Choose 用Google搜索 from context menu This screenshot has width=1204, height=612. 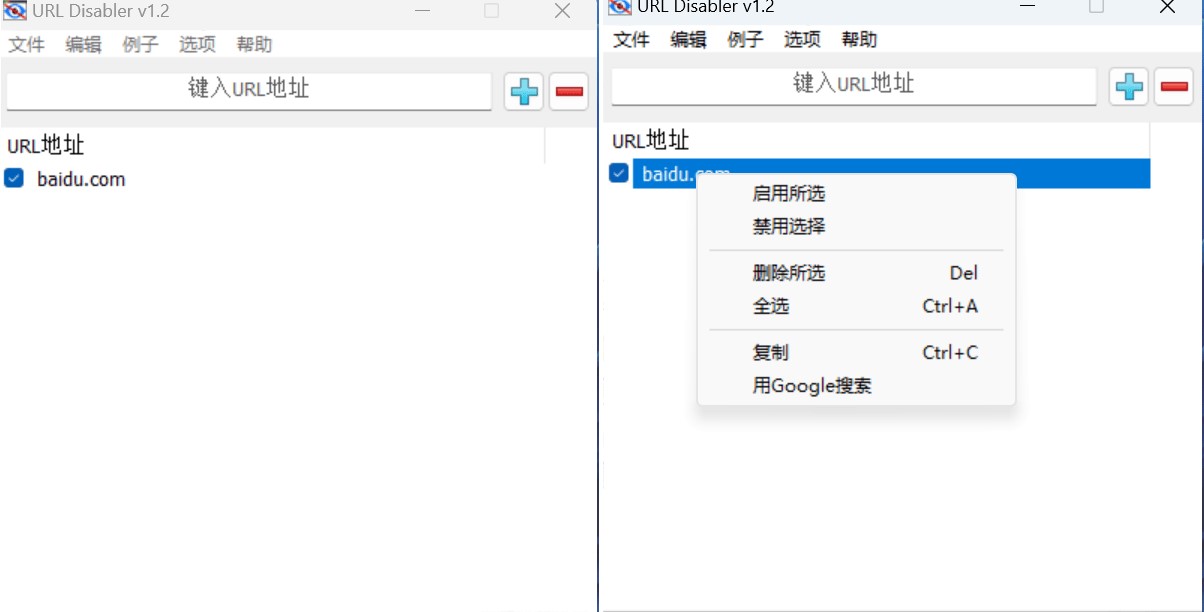pos(856,385)
